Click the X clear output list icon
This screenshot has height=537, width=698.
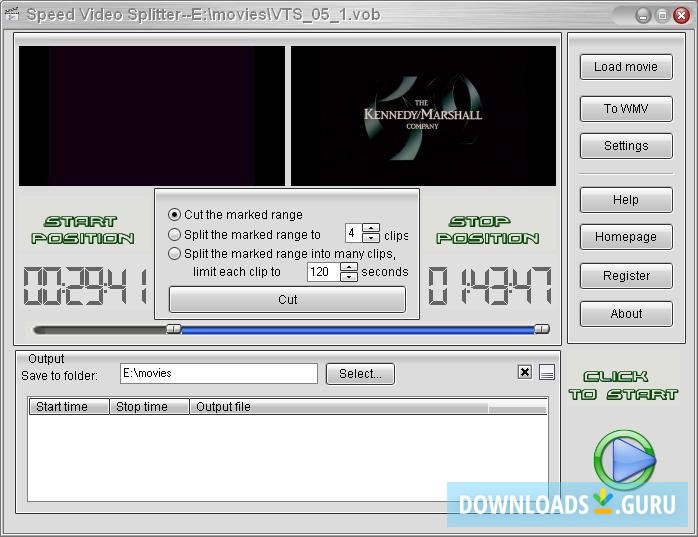(525, 372)
